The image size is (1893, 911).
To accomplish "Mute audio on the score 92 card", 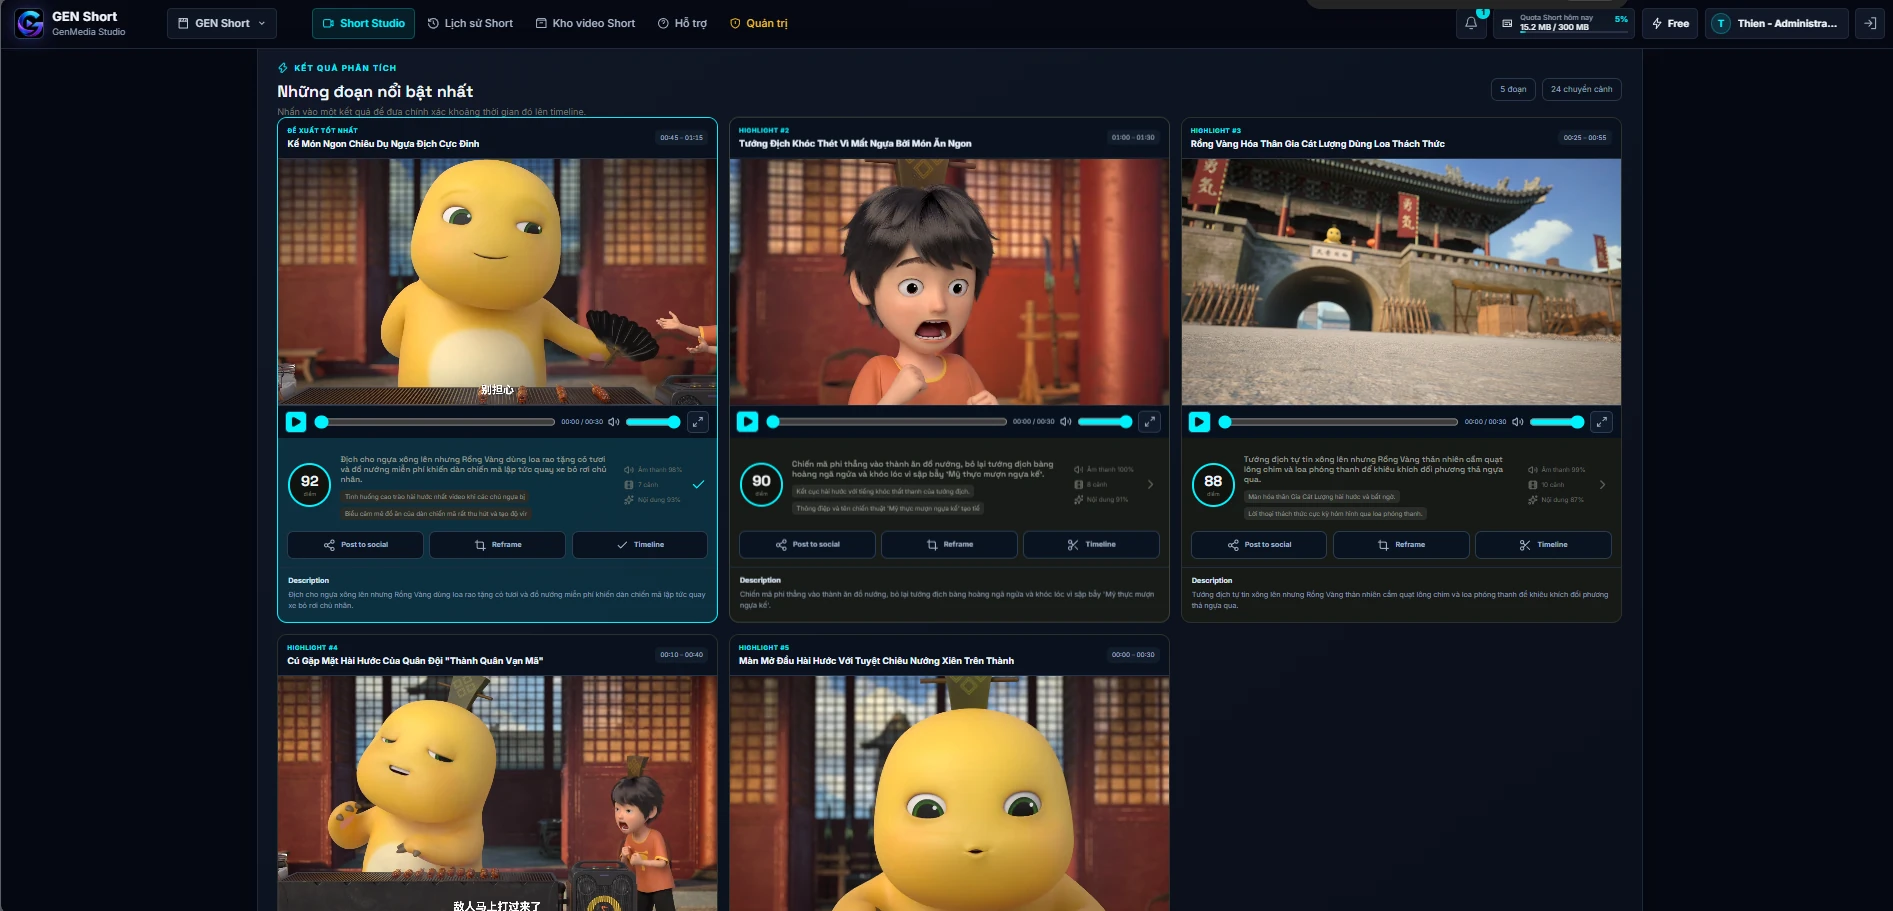I will tap(614, 422).
